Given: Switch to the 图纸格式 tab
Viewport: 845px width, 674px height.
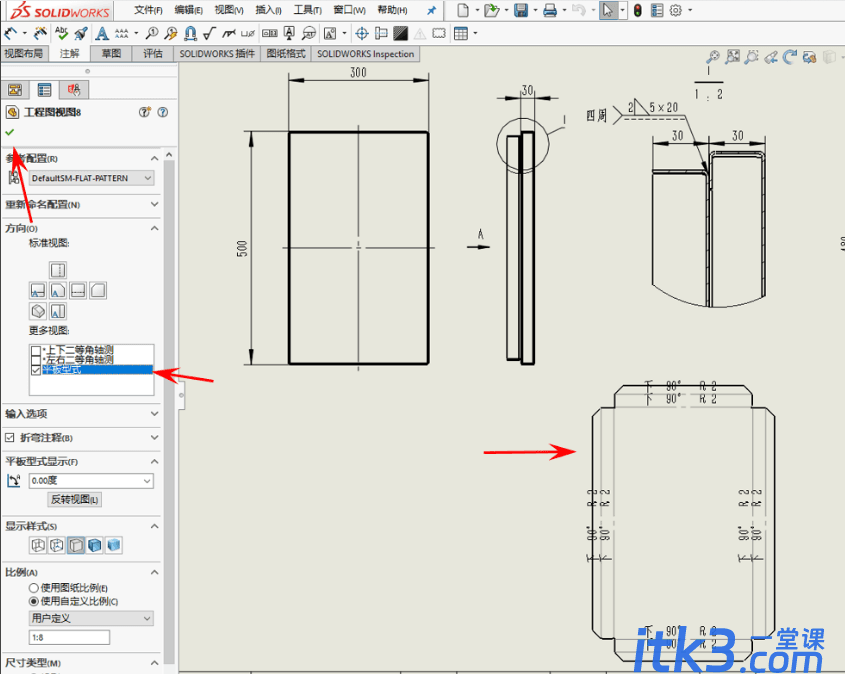Looking at the screenshot, I should 286,54.
